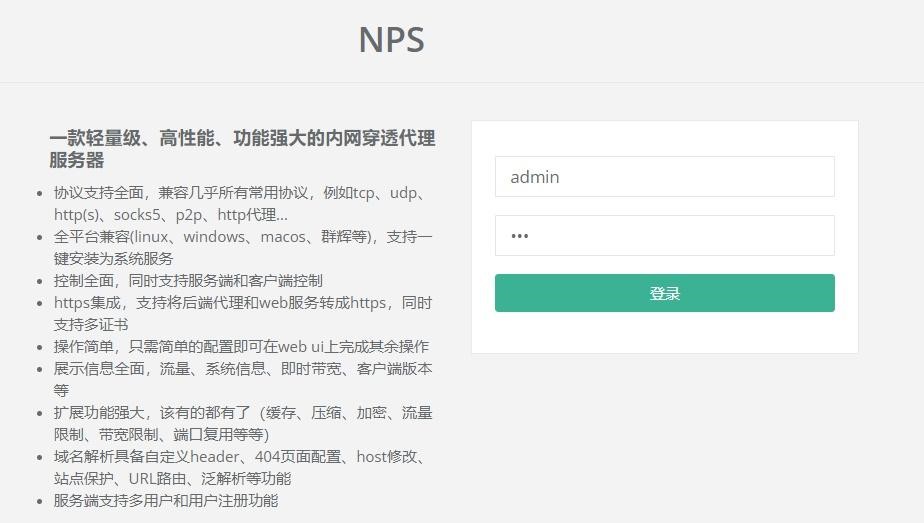Viewport: 924px width, 523px height.
Task: Click the https集成 feature bullet
Action: [x=242, y=313]
